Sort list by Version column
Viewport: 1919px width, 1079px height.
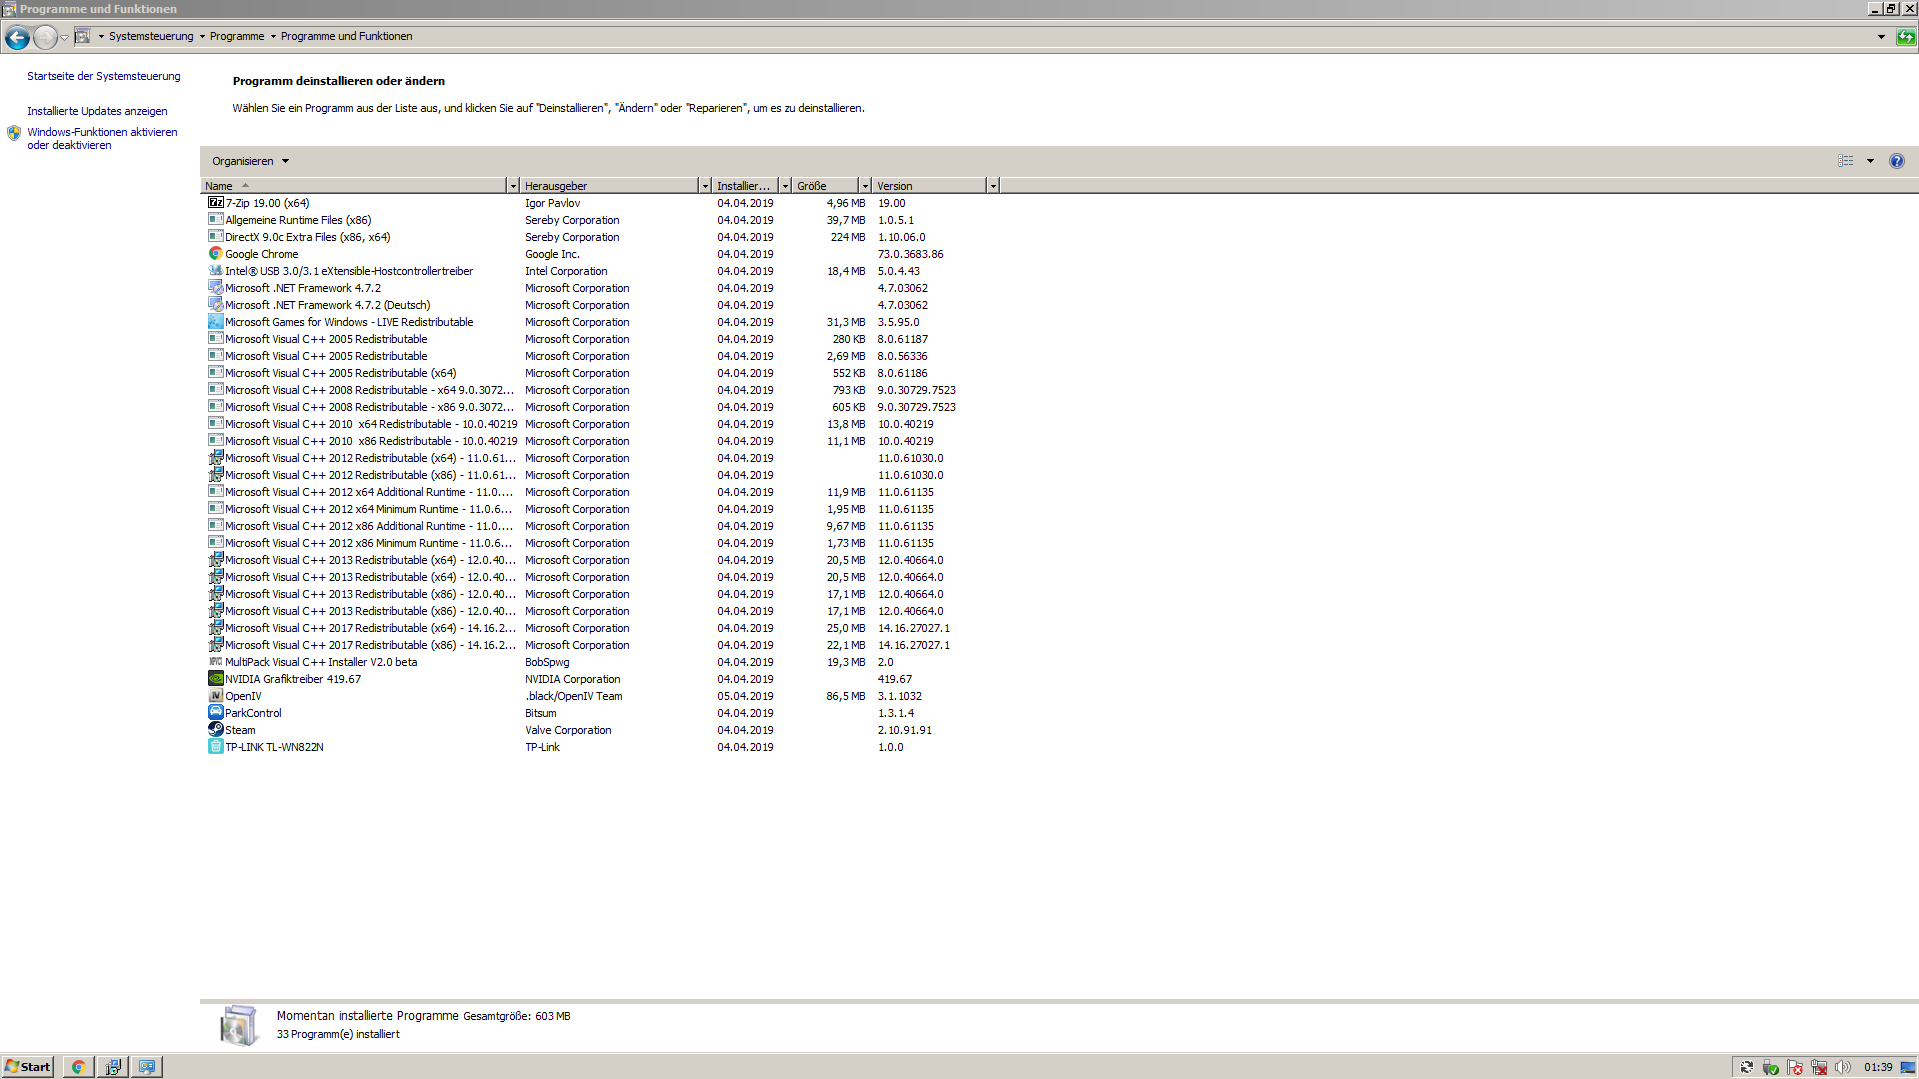click(929, 186)
